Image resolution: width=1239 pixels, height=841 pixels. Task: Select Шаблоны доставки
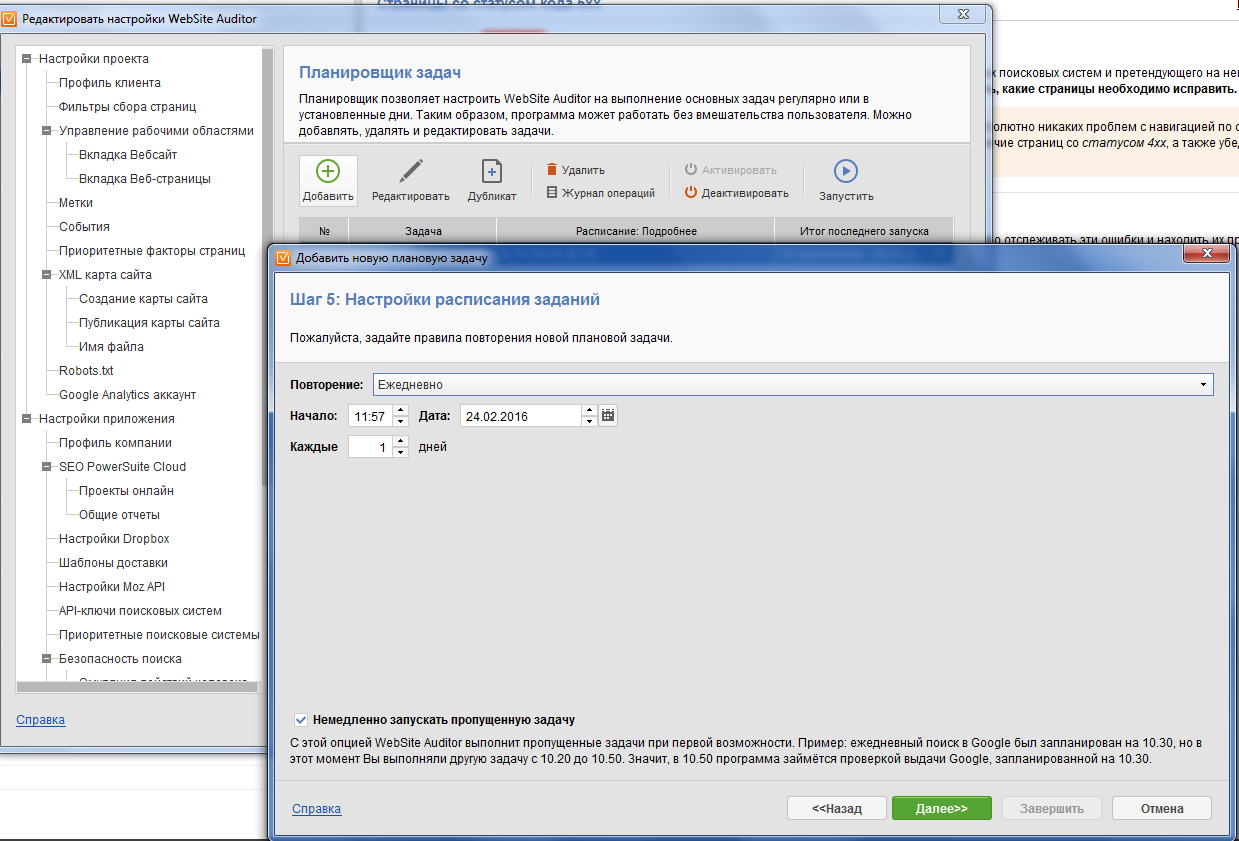coord(113,563)
